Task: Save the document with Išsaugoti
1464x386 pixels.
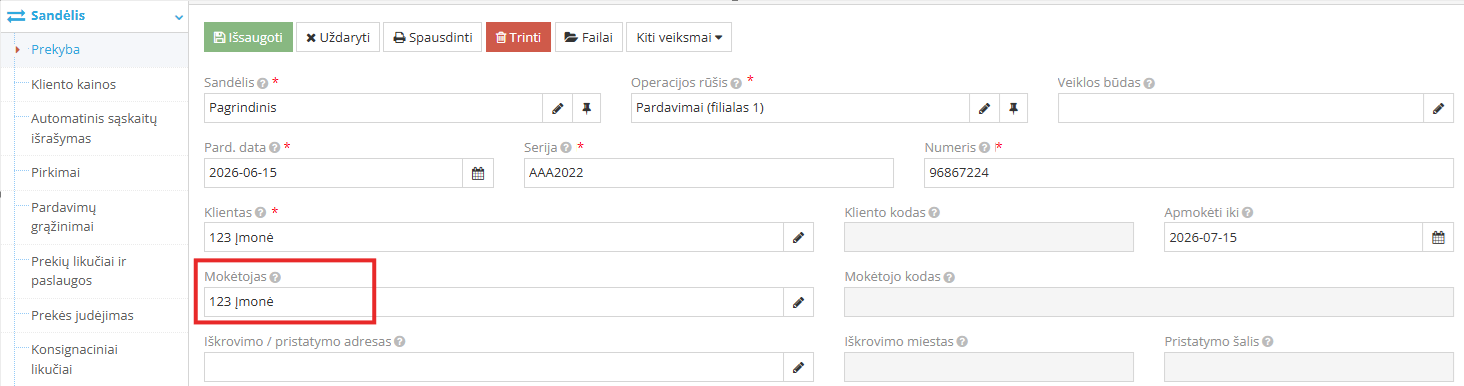Action: [x=248, y=37]
